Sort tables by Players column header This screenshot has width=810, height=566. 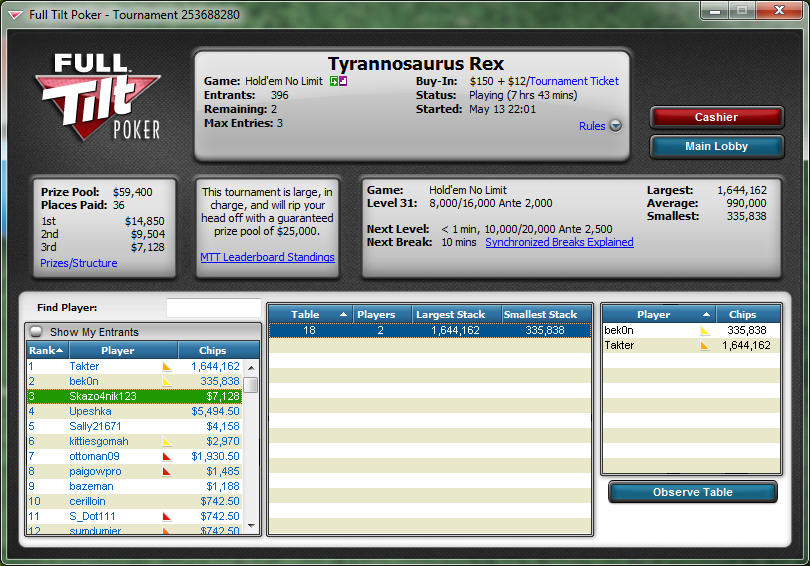point(382,315)
